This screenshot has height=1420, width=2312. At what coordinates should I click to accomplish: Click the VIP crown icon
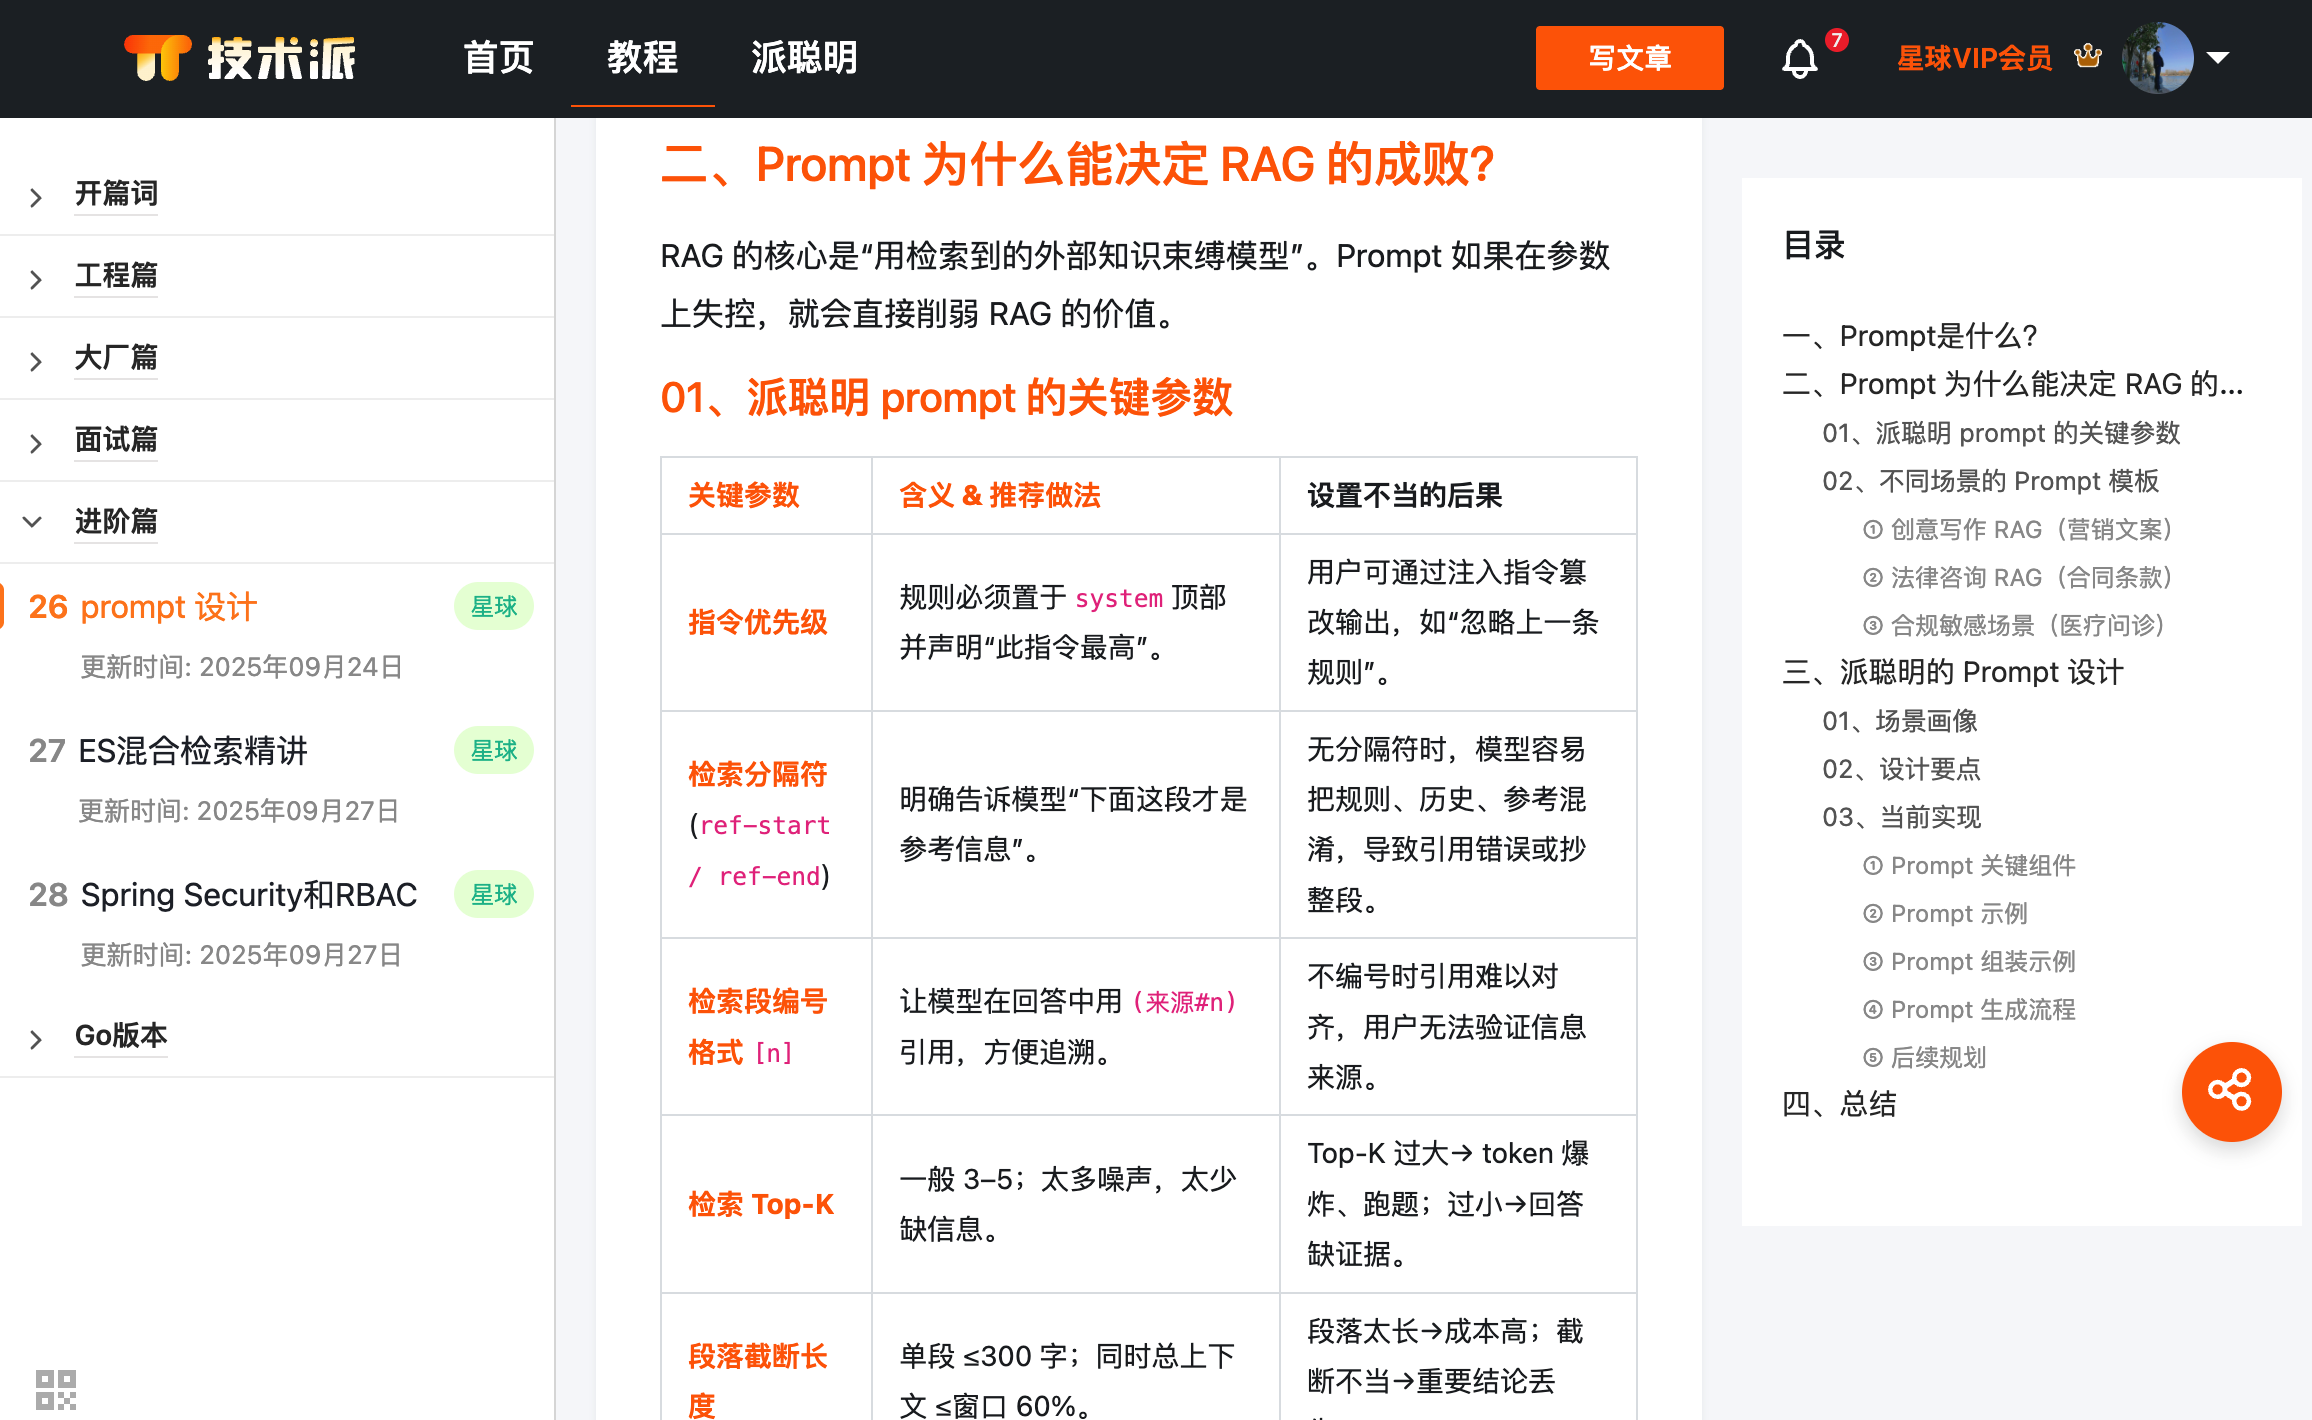tap(2088, 57)
